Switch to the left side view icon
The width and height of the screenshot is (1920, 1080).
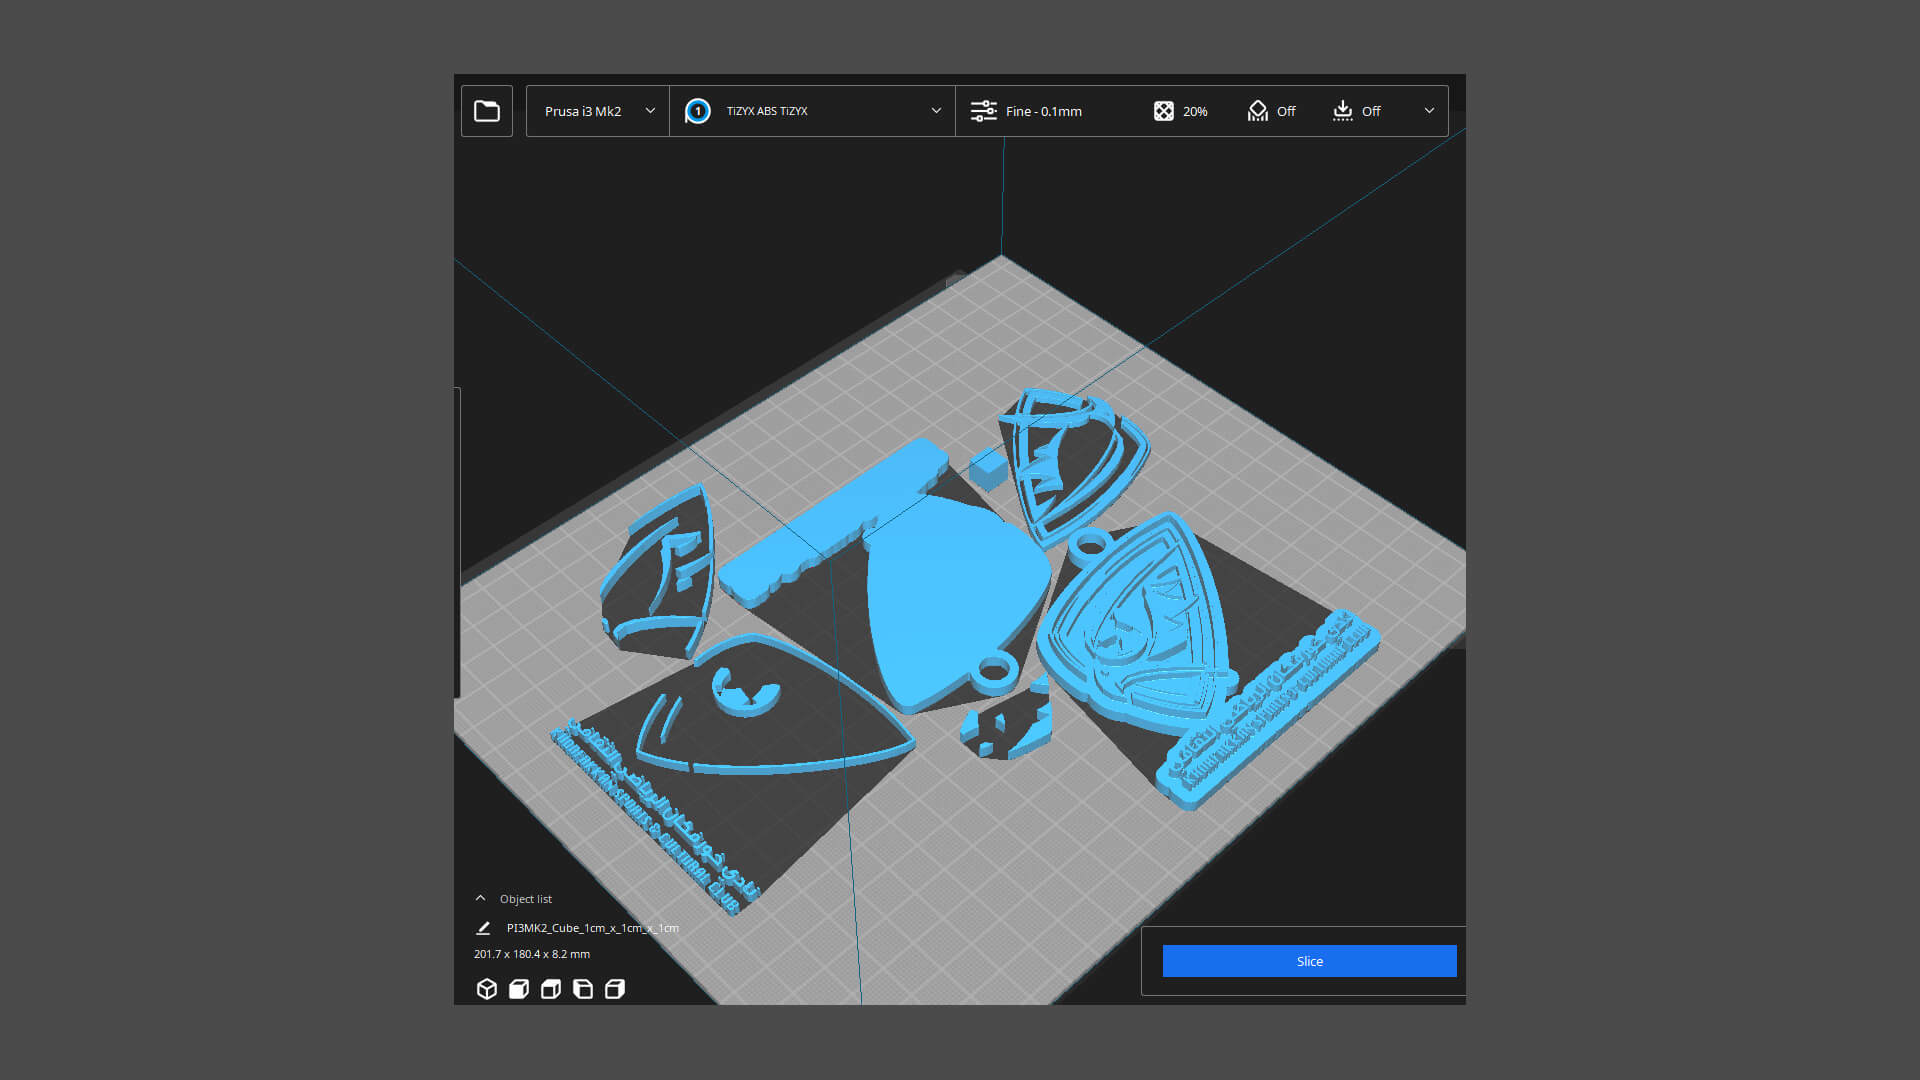[583, 989]
